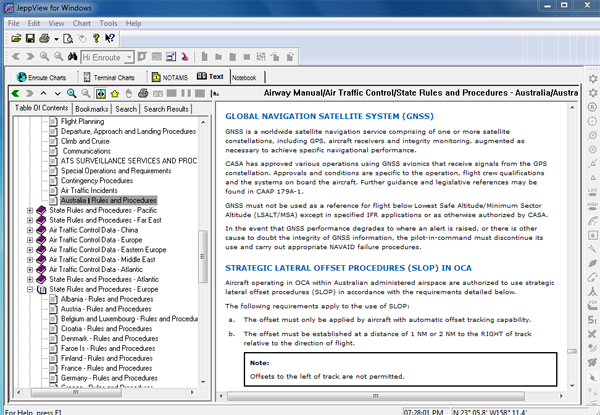Image resolution: width=600 pixels, height=415 pixels.
Task: Open the Tools menu
Action: click(108, 23)
